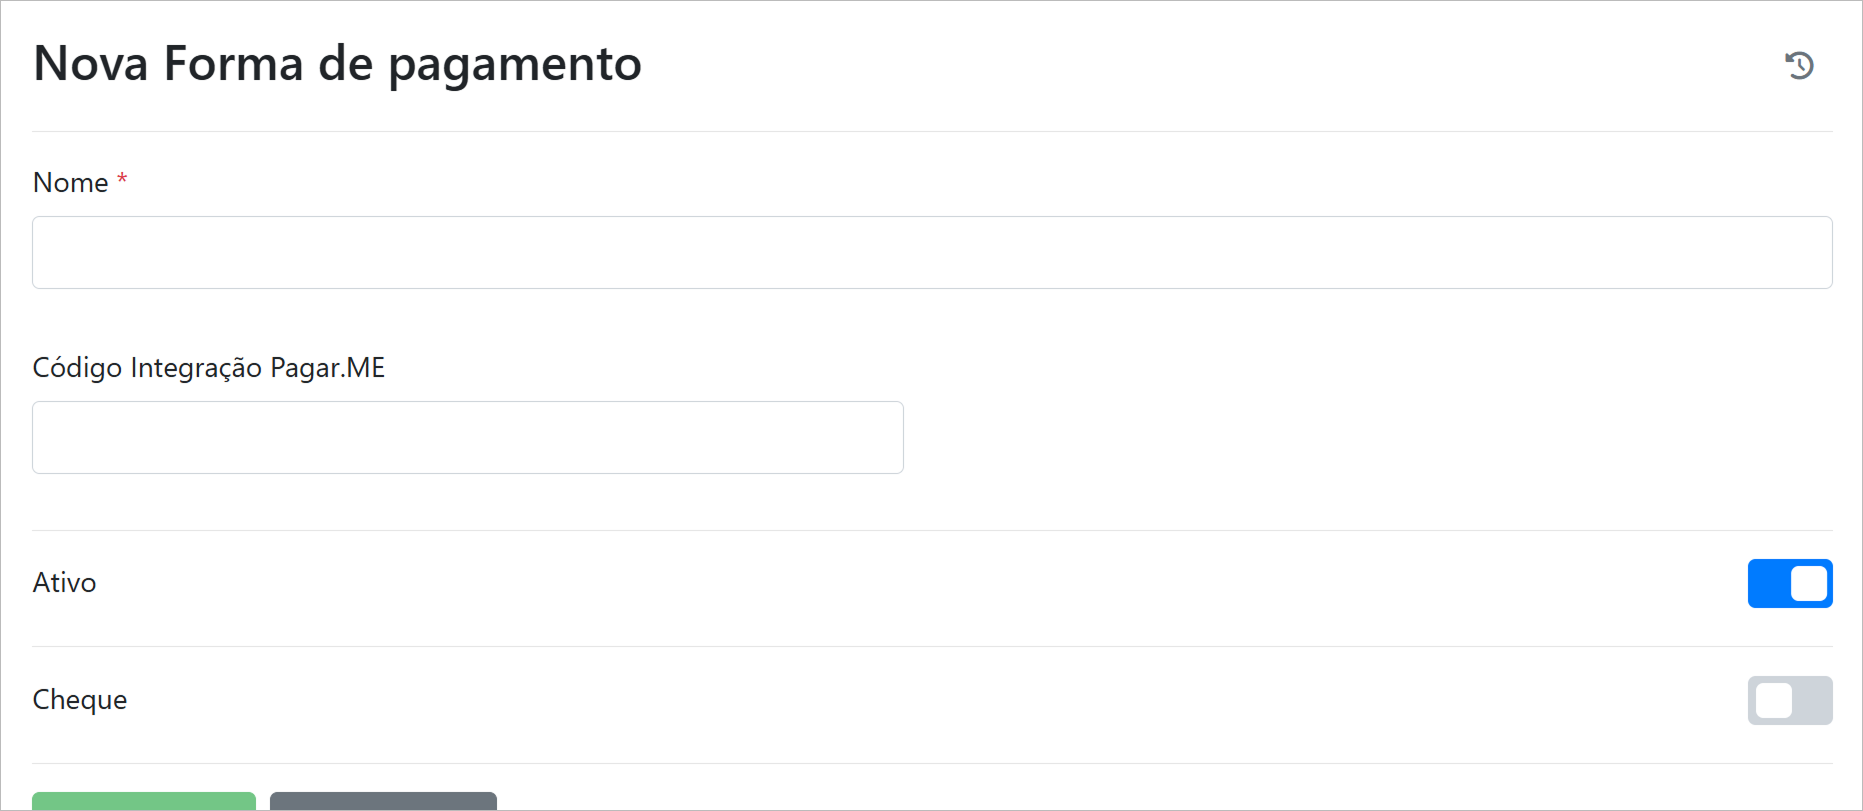Open the change history icon
The height and width of the screenshot is (811, 1863).
point(1799,65)
